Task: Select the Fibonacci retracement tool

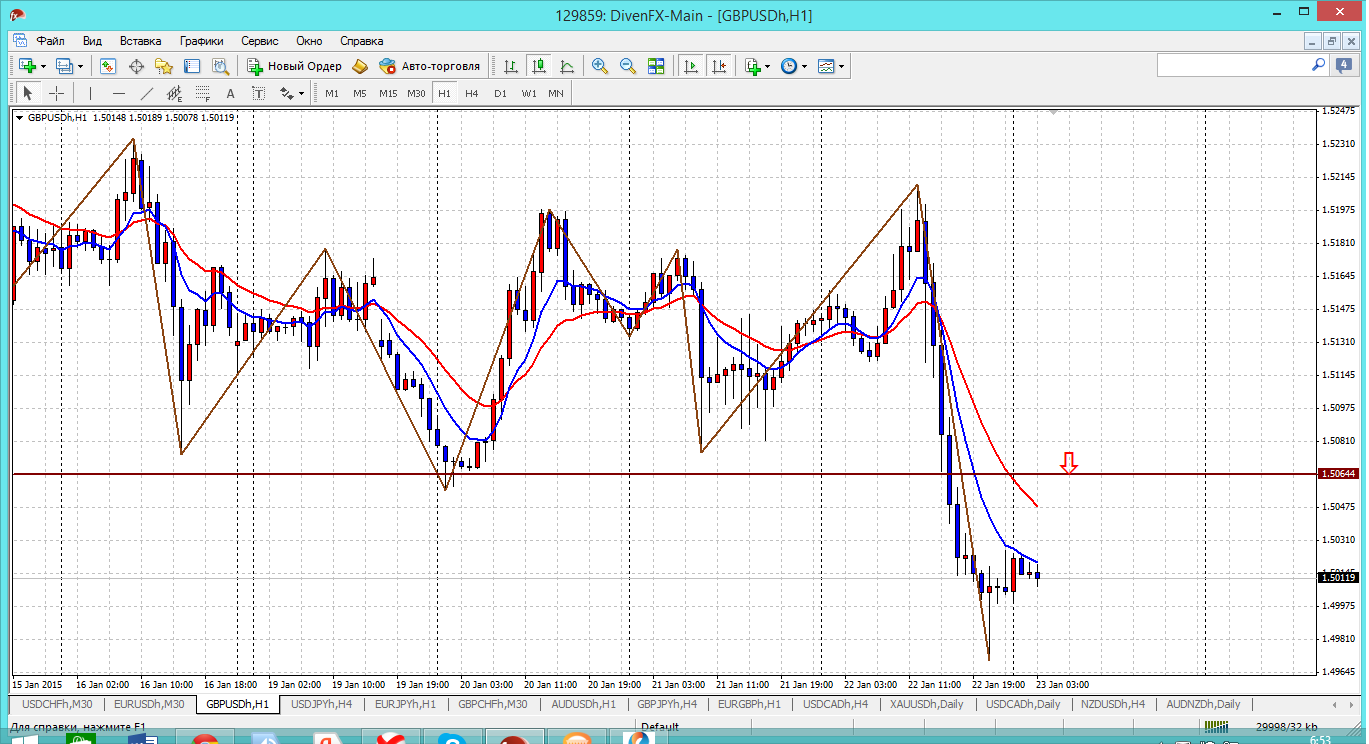Action: tap(203, 93)
